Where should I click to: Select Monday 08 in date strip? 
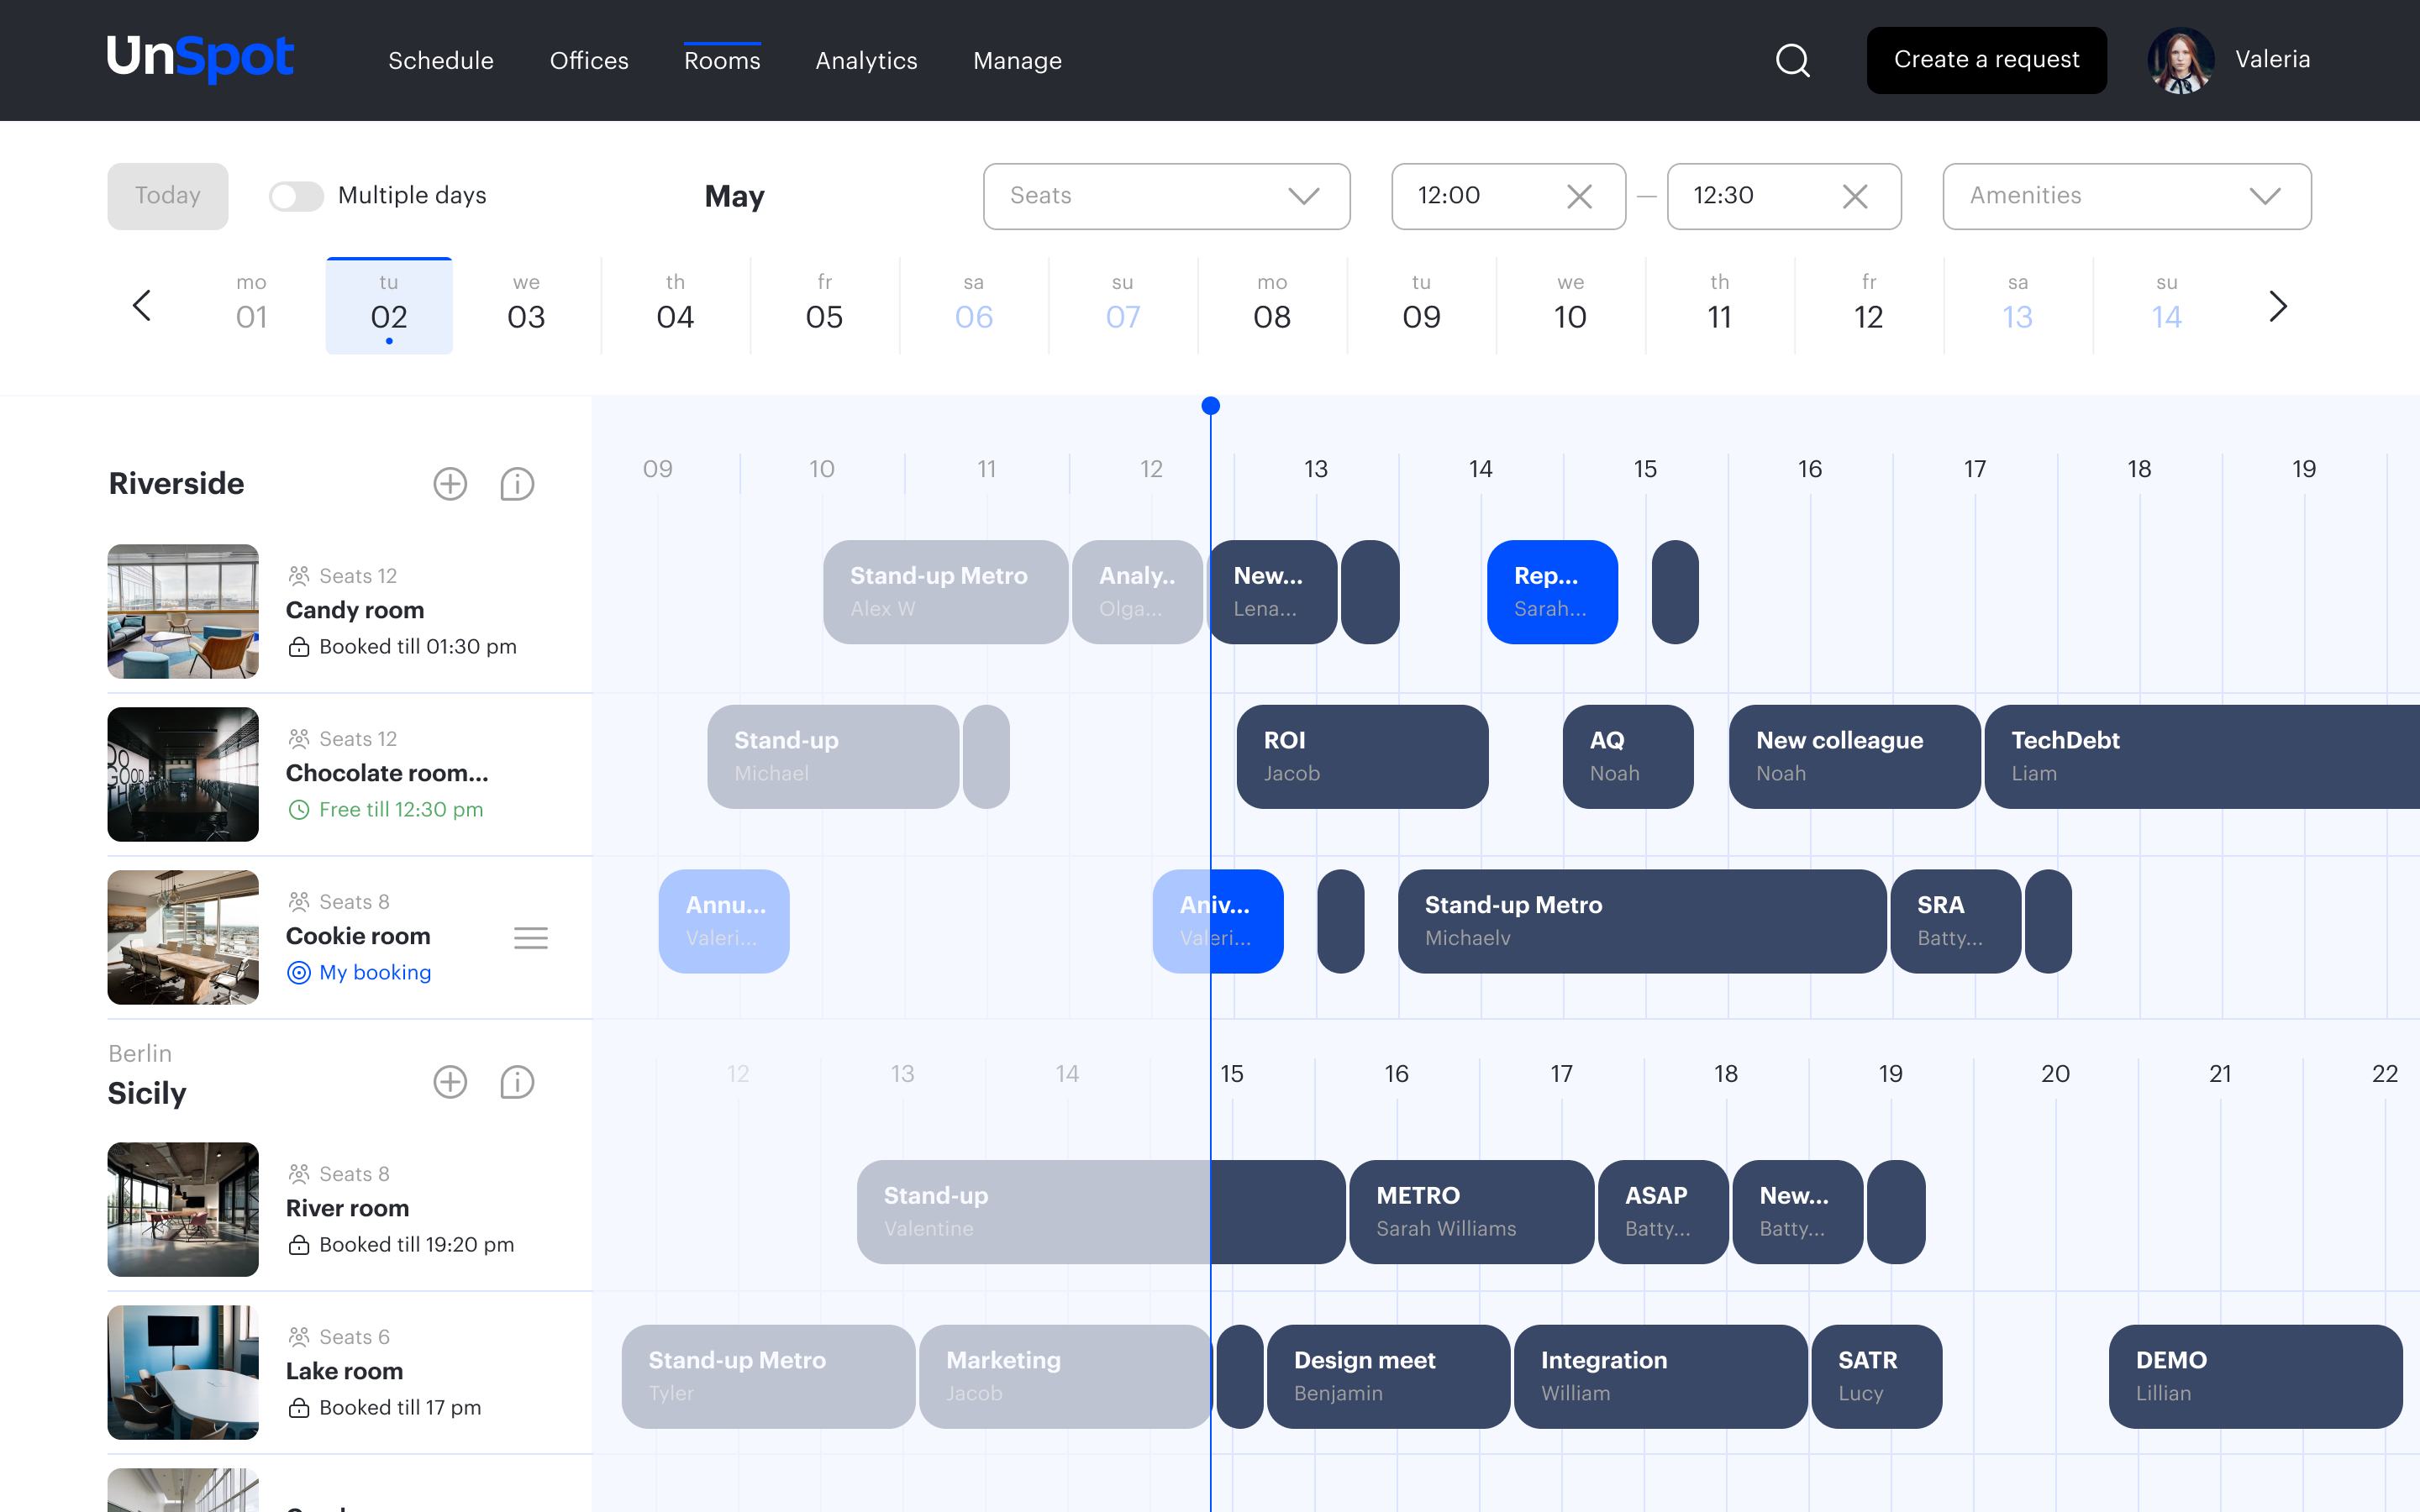tap(1272, 306)
